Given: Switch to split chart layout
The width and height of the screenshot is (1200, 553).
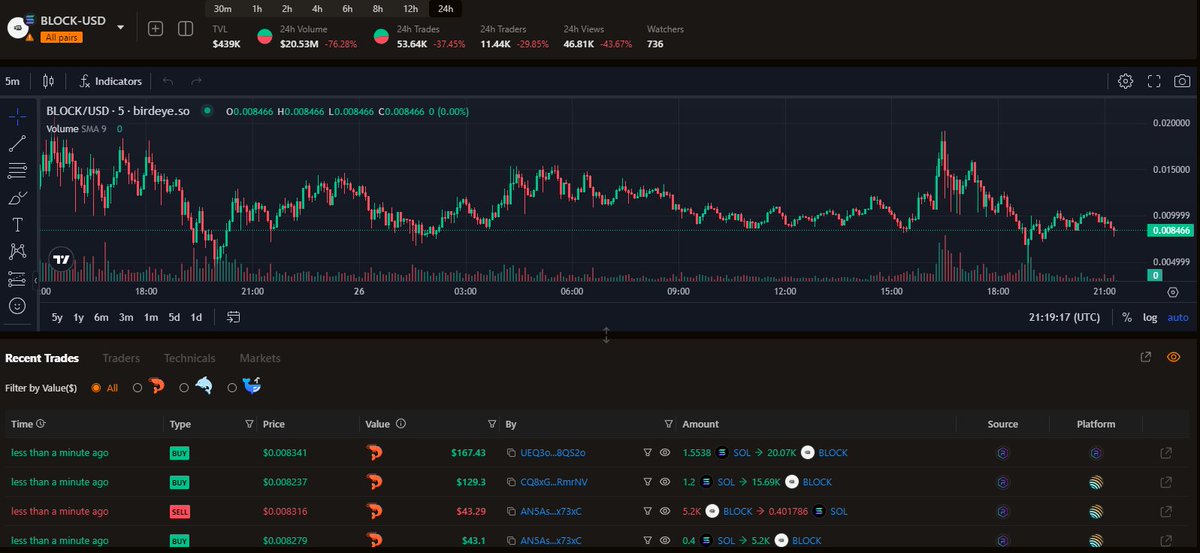Looking at the screenshot, I should point(185,28).
